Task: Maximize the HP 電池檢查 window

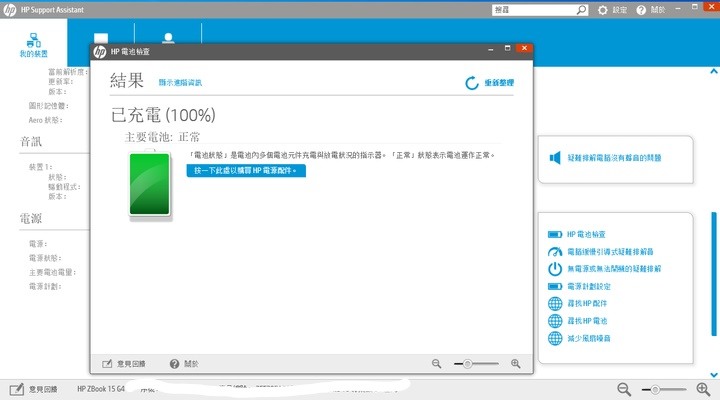Action: (507, 48)
